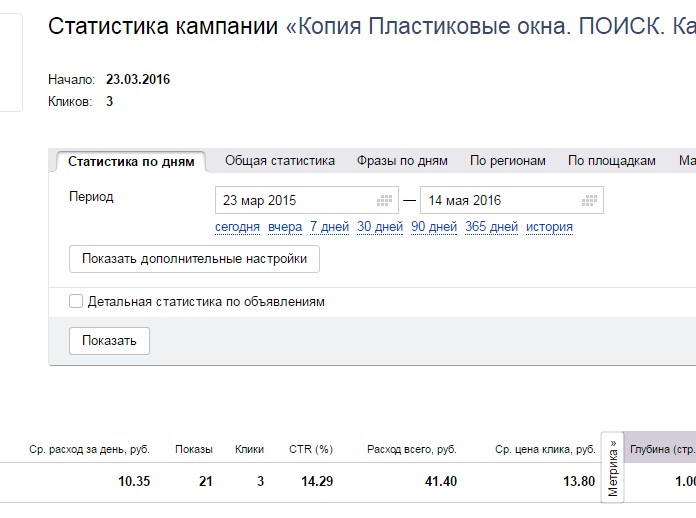Enable the Детальная статистика по объявлениям checkbox
Image resolution: width=696 pixels, height=518 pixels.
click(76, 301)
